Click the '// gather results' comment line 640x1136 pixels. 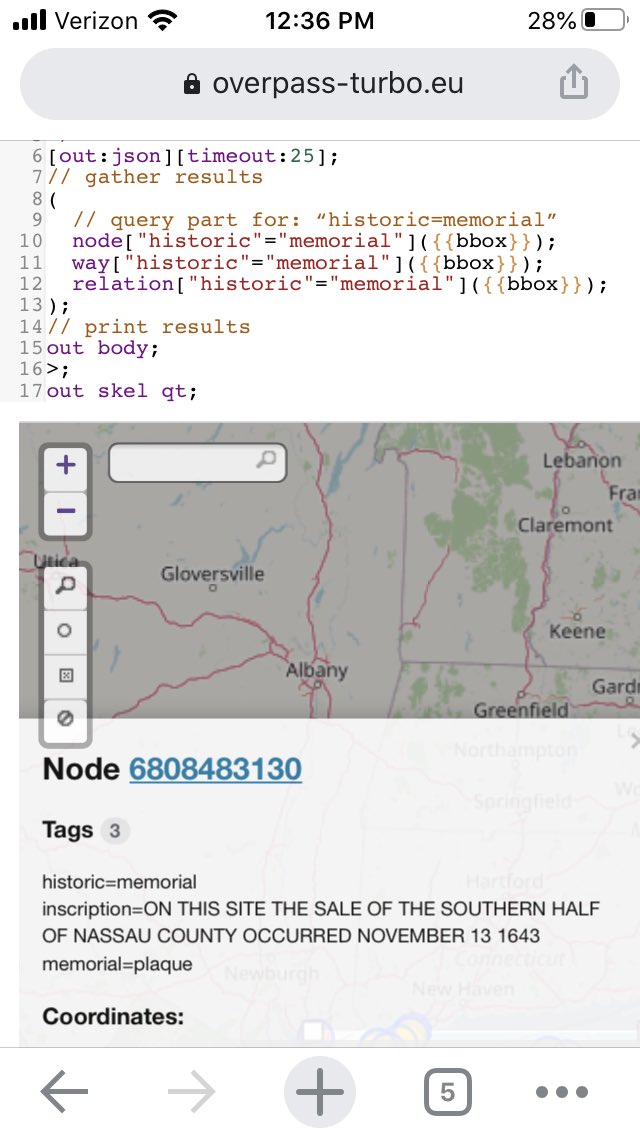point(154,177)
